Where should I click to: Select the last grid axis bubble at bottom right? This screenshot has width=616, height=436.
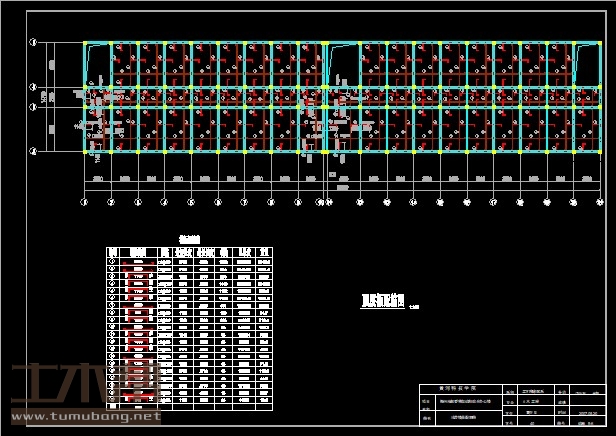pyautogui.click(x=599, y=202)
